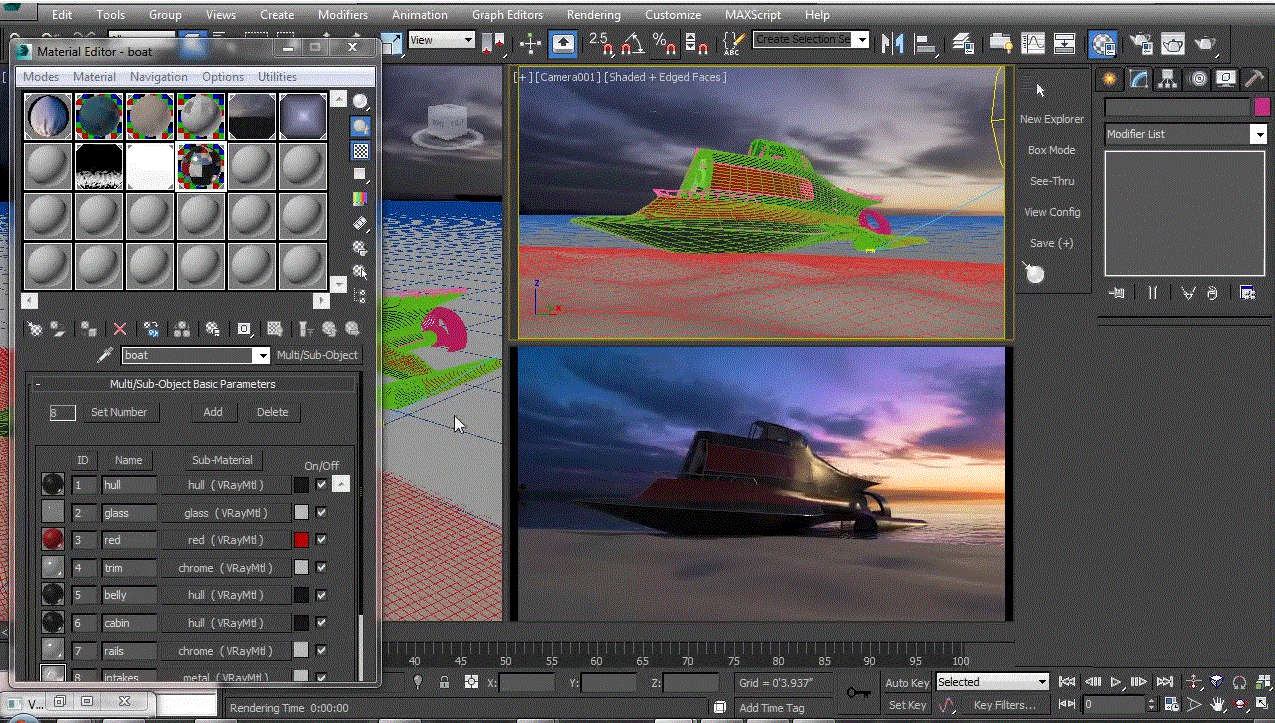Expand the Modifier List dropdown

click(1258, 134)
